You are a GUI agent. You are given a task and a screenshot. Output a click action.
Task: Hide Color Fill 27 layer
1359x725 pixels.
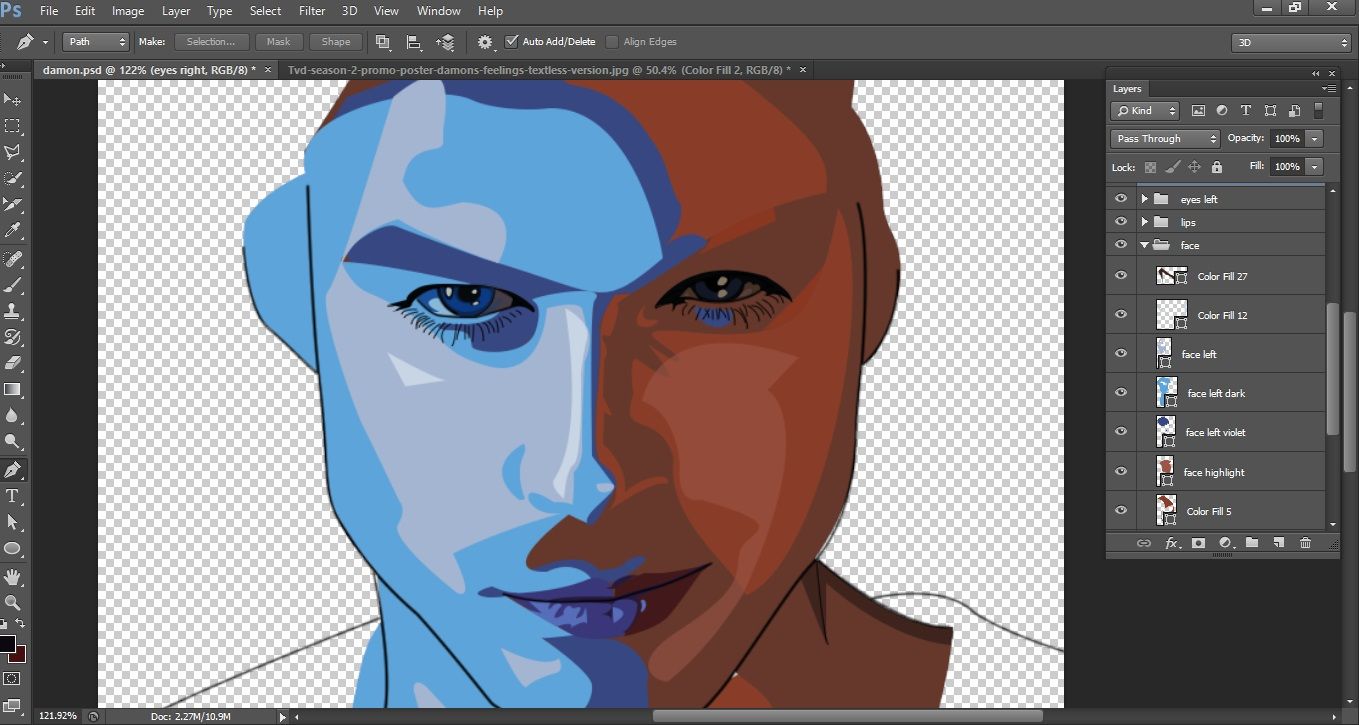1121,276
